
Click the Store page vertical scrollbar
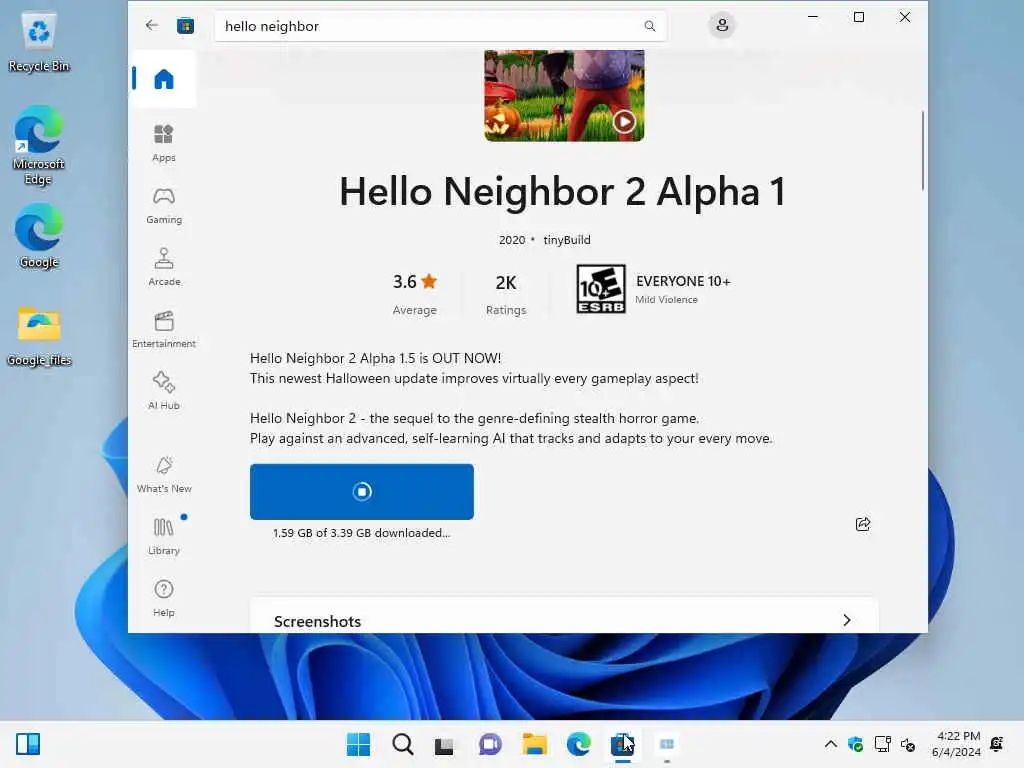tap(923, 150)
